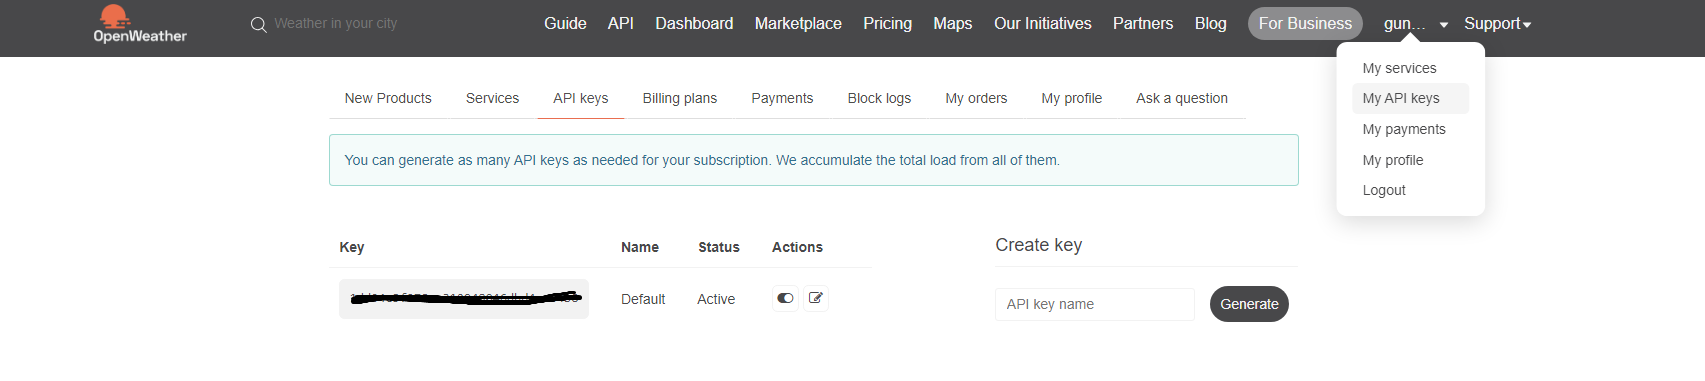This screenshot has height=381, width=1705.
Task: Open the API navigation link
Action: pos(620,23)
